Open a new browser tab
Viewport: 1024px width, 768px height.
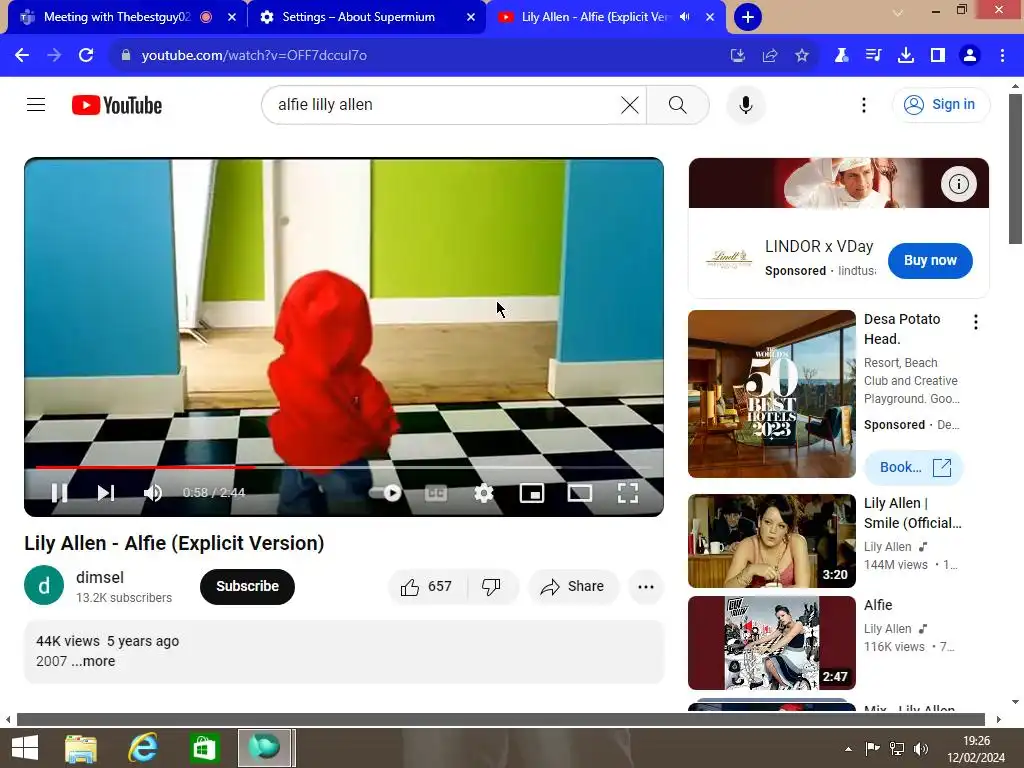pos(748,17)
